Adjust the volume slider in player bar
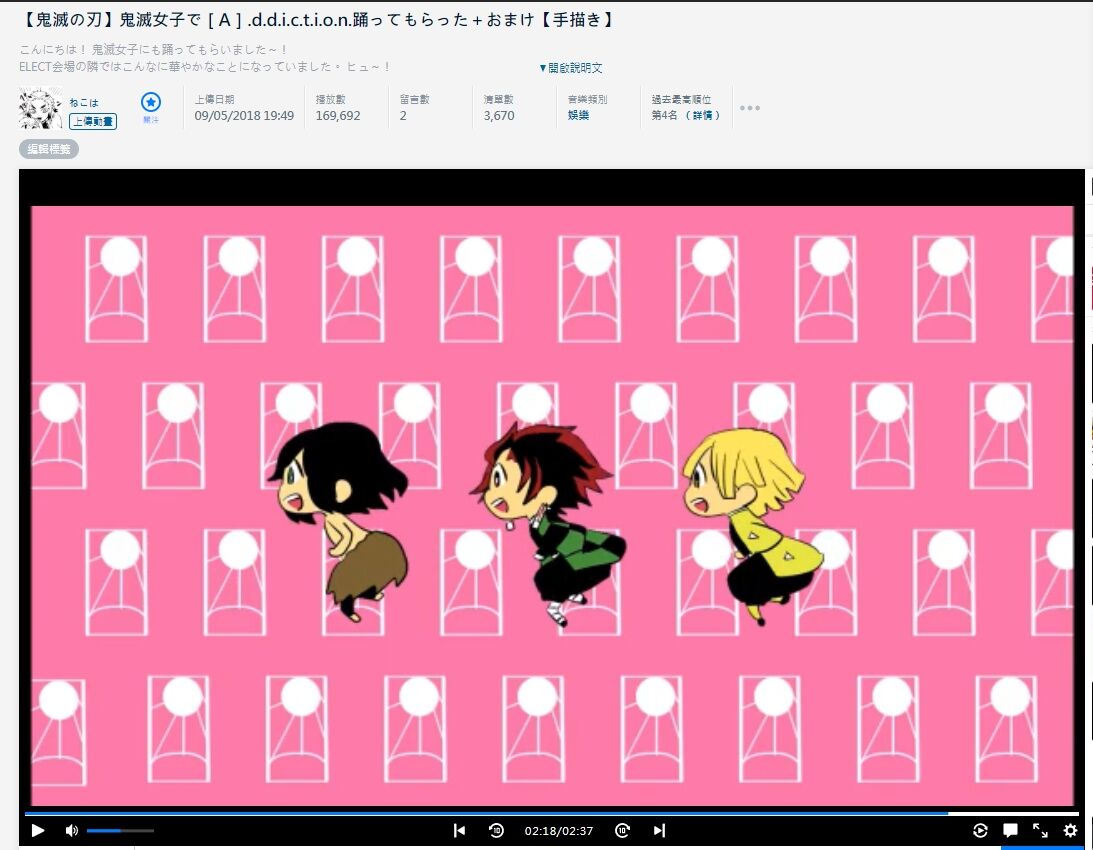Screen dimensions: 1093x850 pos(120,830)
